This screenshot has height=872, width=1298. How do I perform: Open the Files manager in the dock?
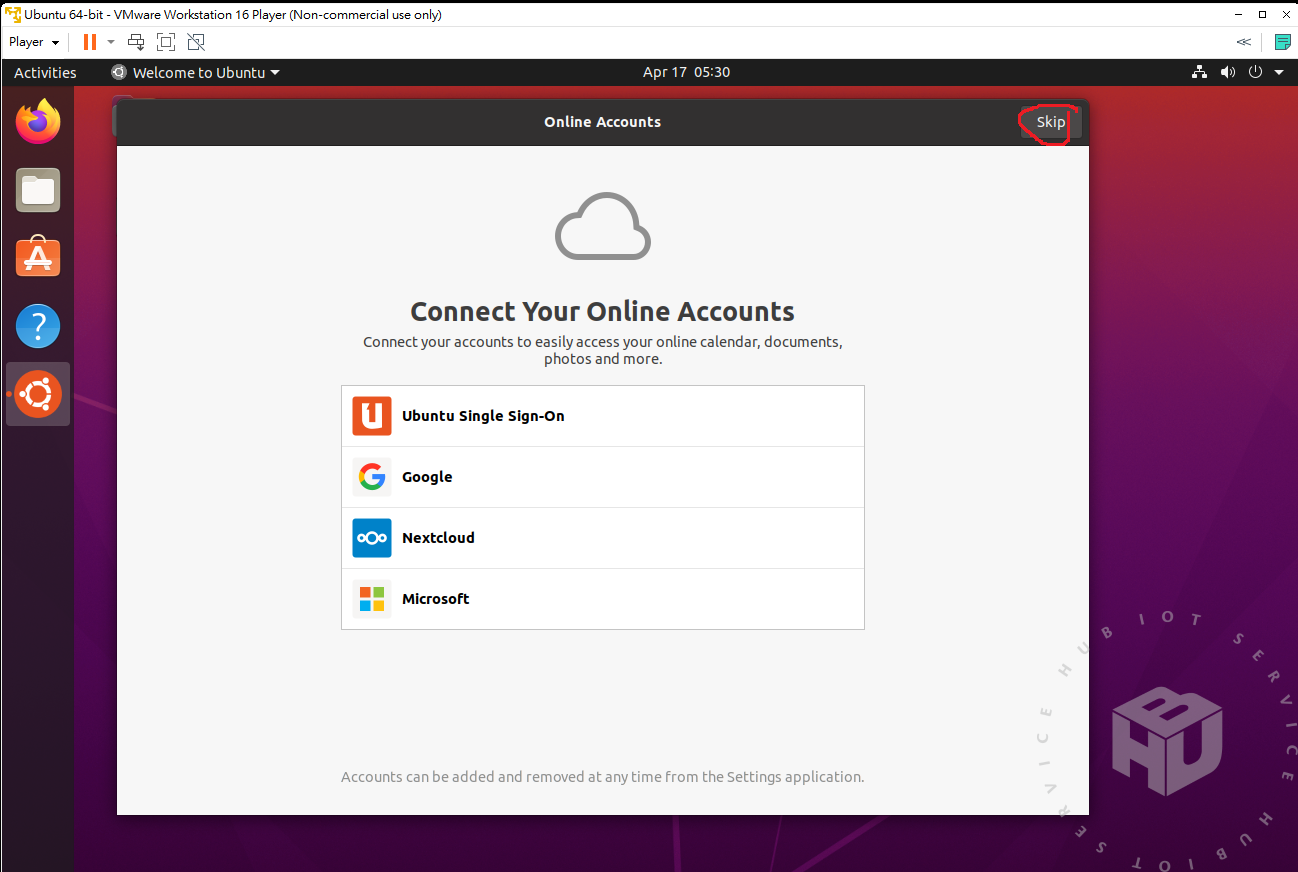pos(38,190)
